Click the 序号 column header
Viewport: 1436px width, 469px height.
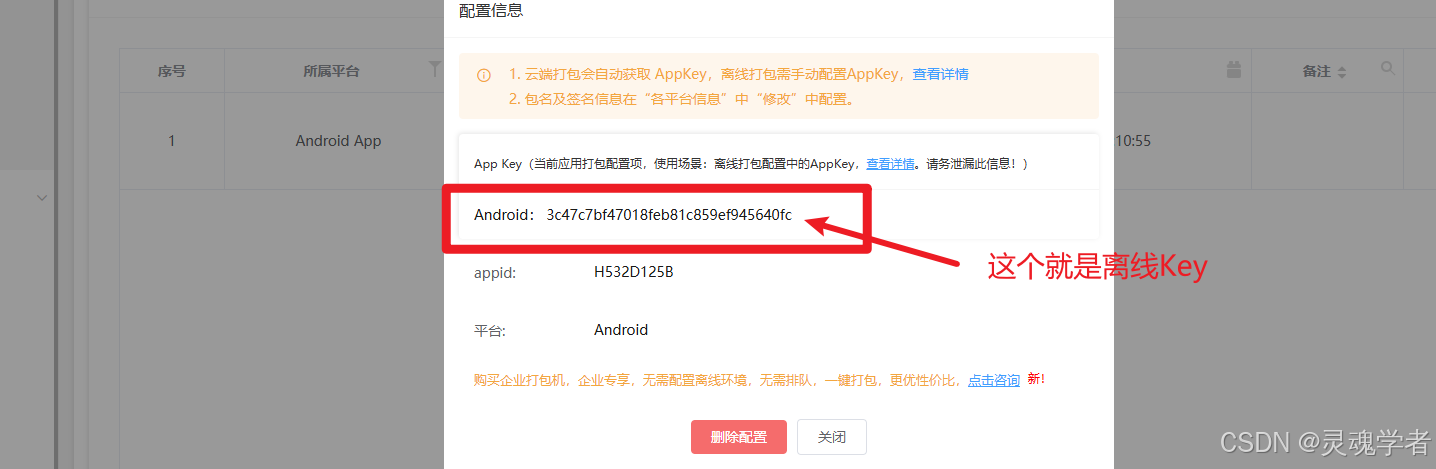172,71
